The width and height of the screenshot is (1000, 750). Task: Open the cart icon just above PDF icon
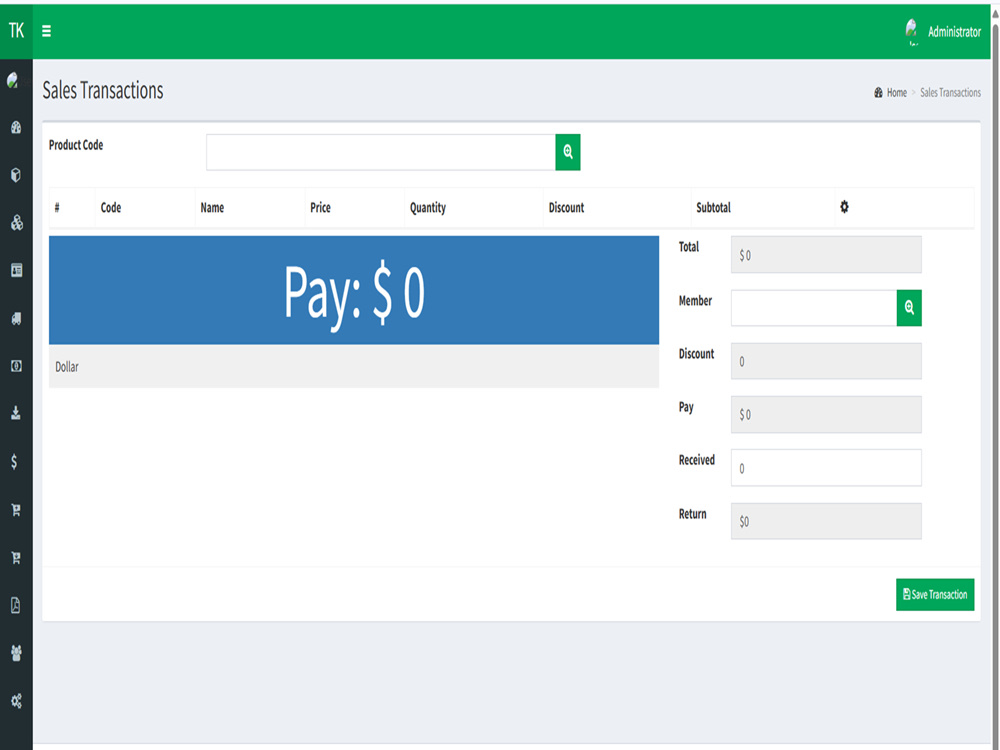(x=16, y=557)
